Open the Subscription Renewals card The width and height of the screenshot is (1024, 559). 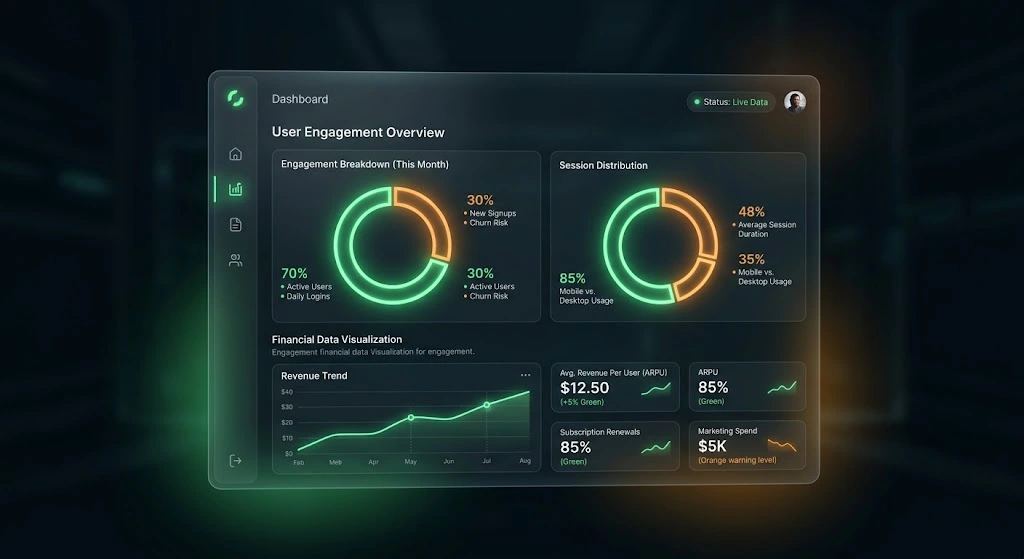[615, 446]
